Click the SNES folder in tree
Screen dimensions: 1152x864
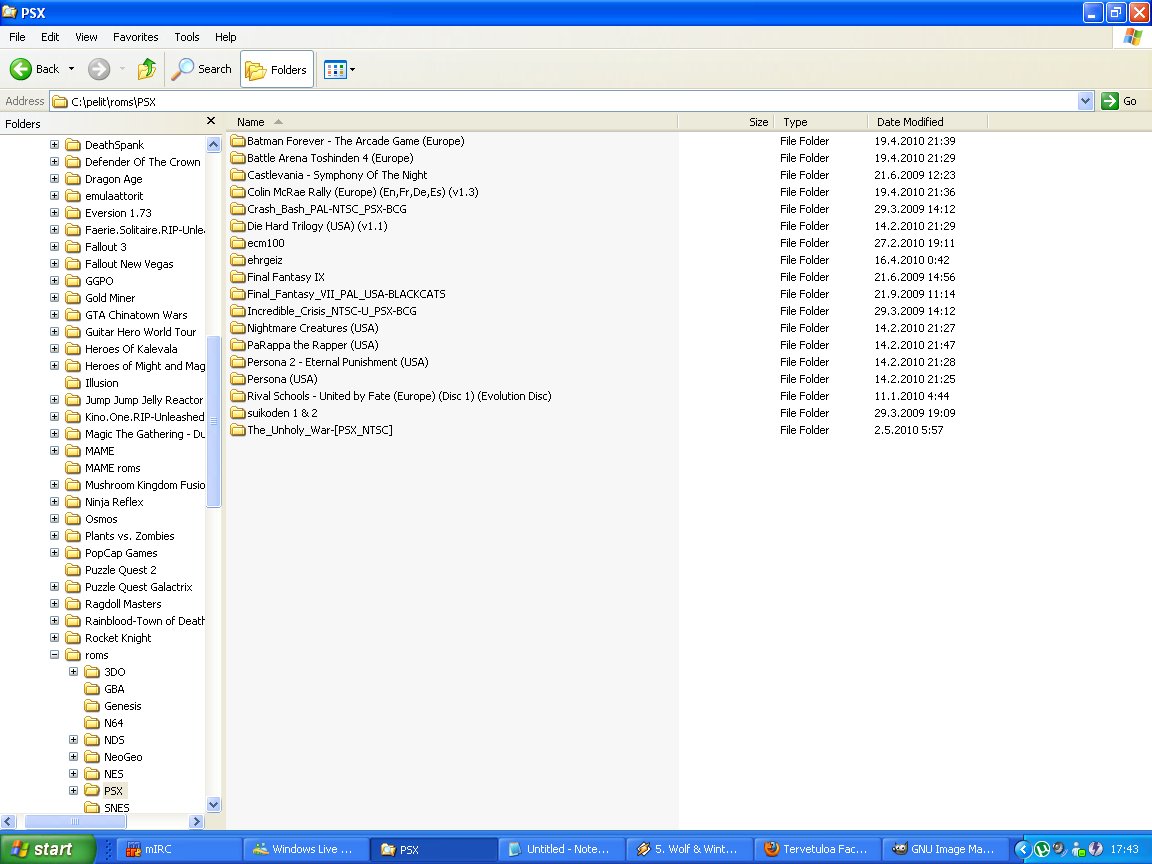116,807
